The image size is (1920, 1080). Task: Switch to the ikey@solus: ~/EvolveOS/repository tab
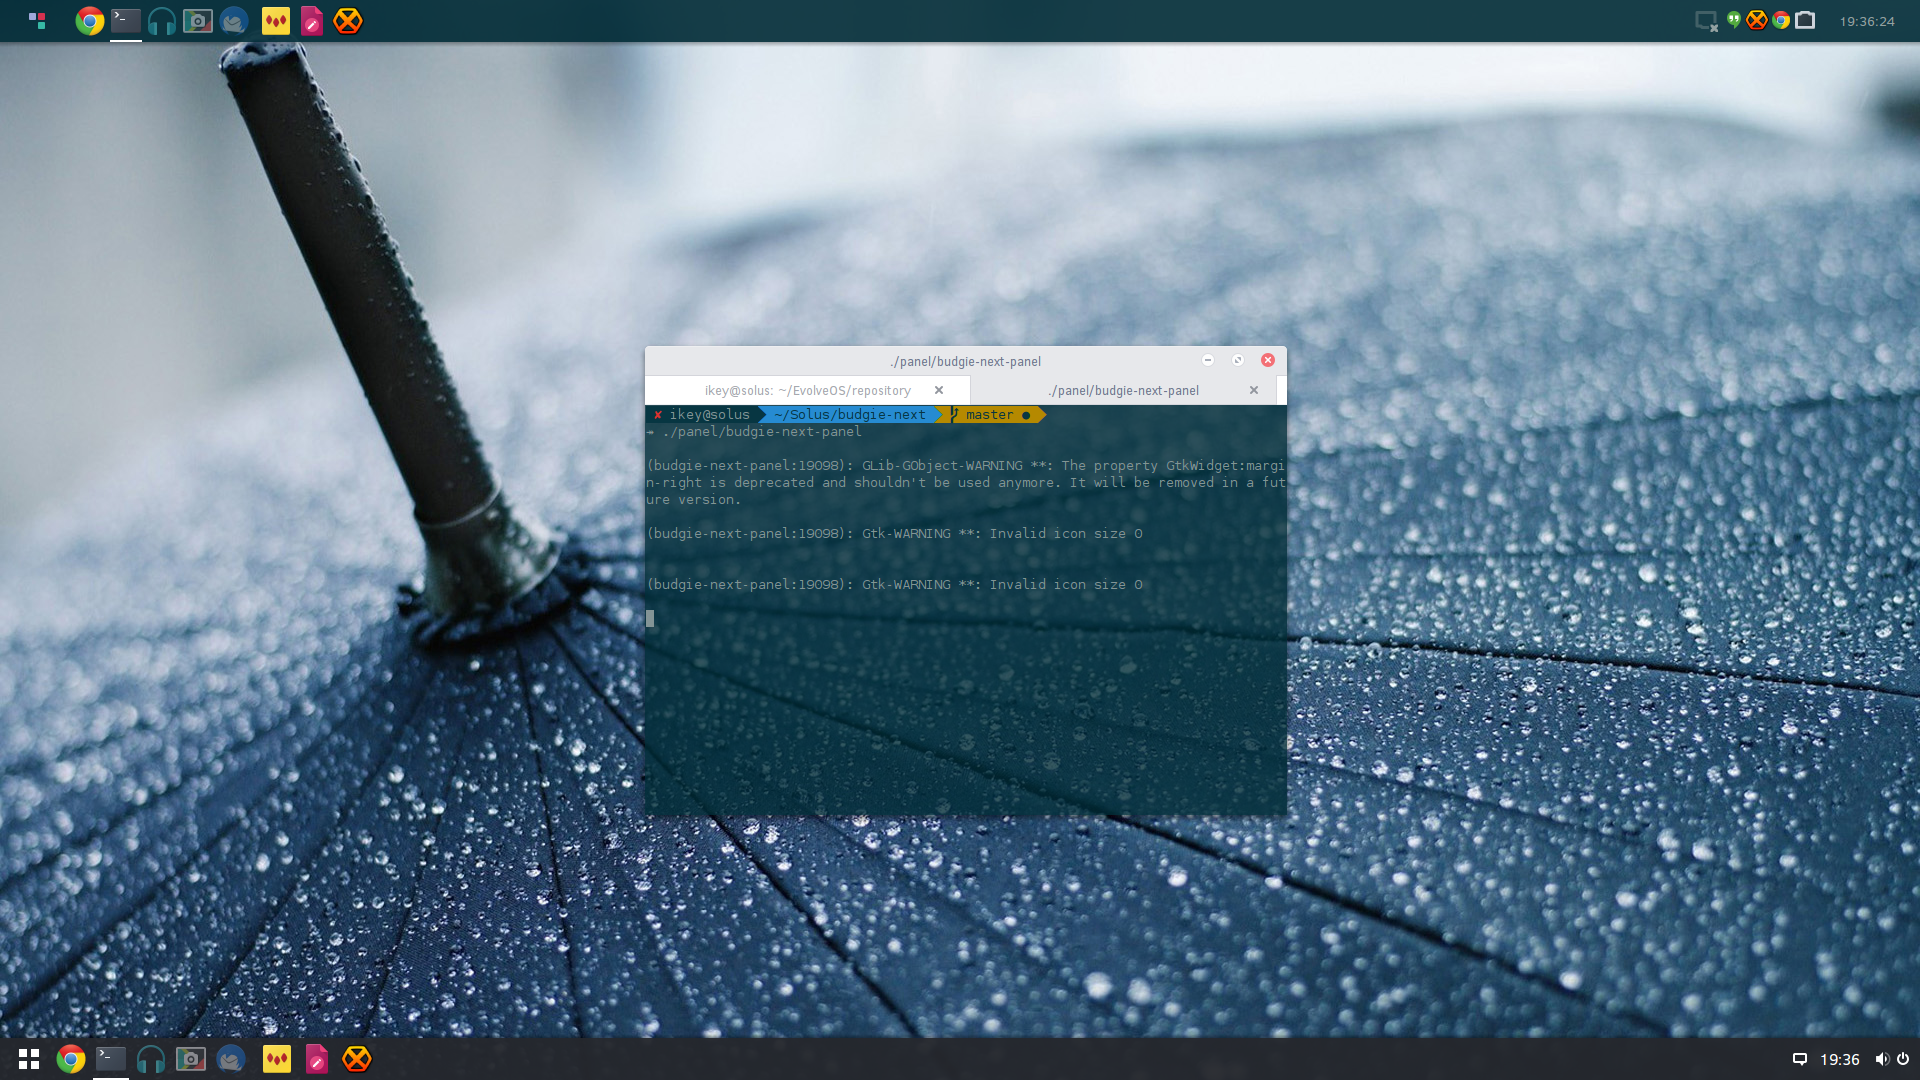(808, 391)
